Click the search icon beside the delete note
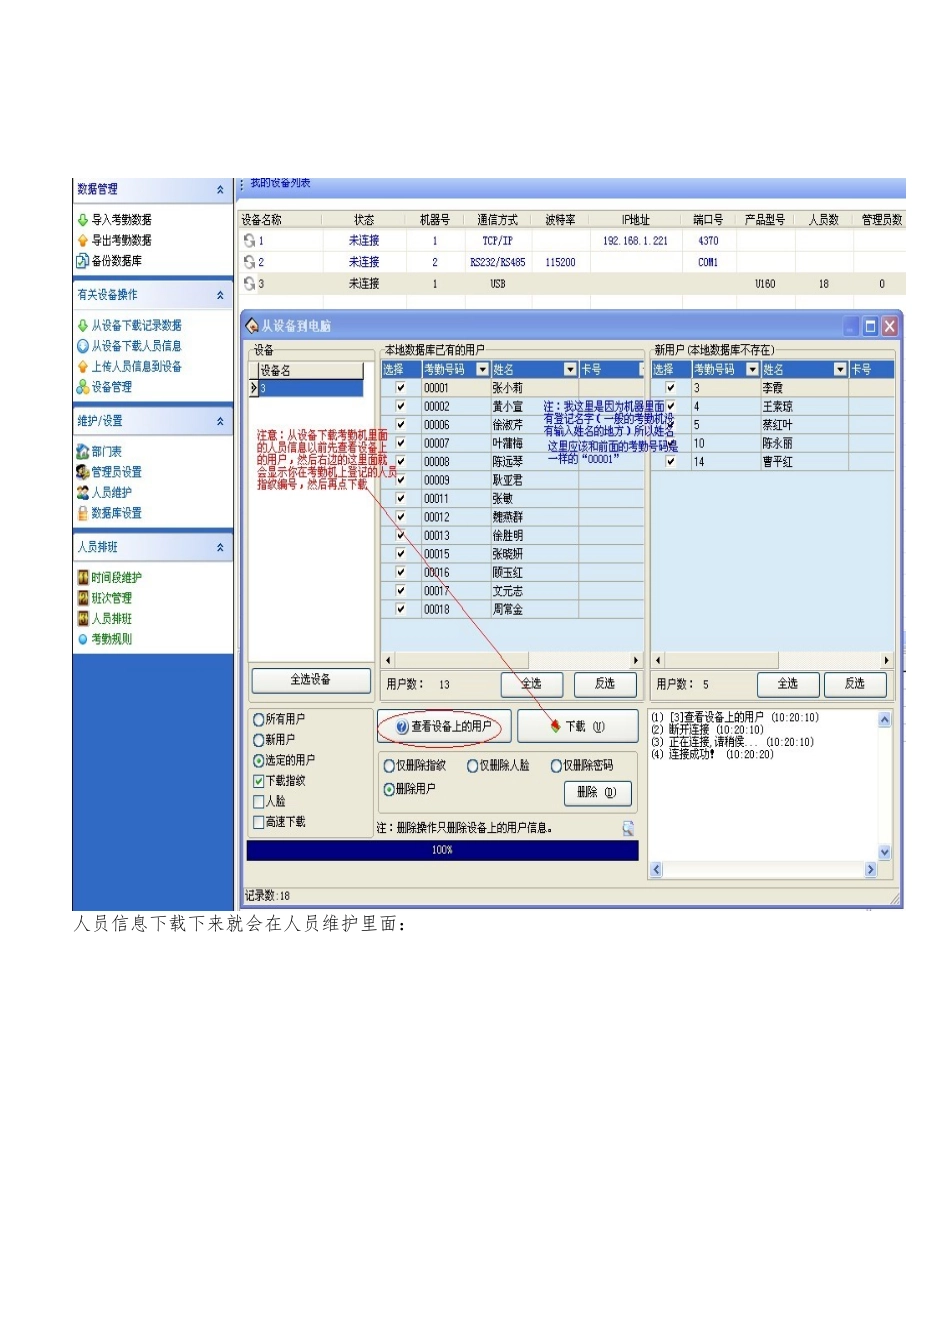 click(x=628, y=828)
